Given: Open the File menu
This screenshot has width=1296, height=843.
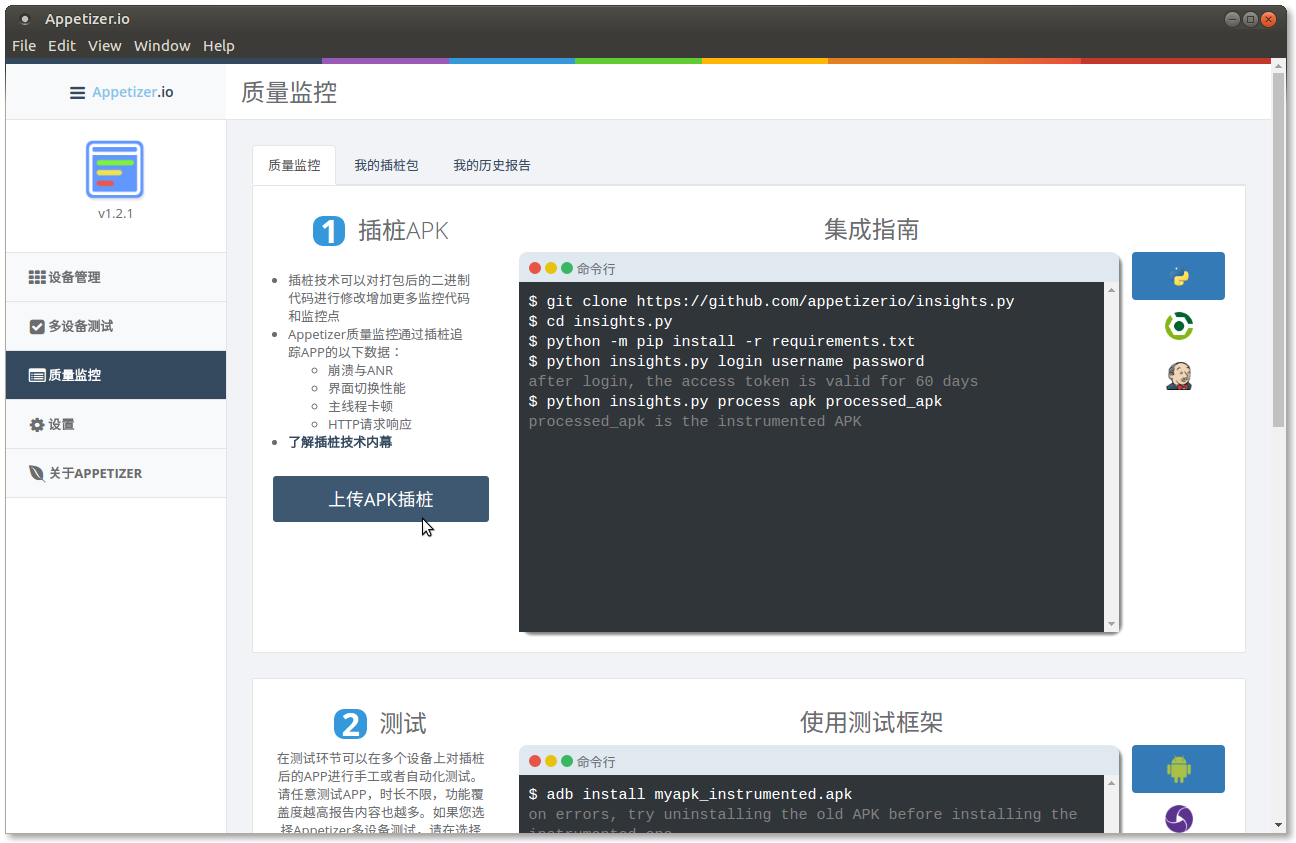Looking at the screenshot, I should 24,45.
